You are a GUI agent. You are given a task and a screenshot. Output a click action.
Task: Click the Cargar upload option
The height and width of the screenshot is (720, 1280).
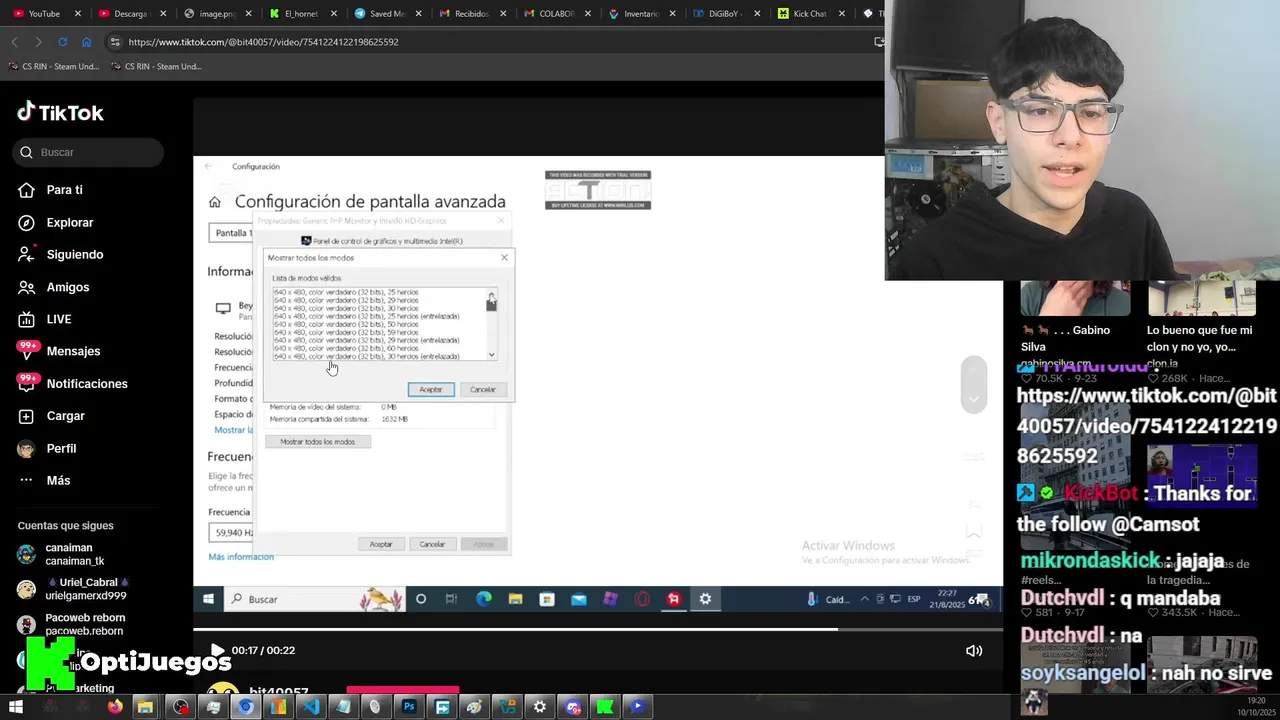(x=65, y=416)
